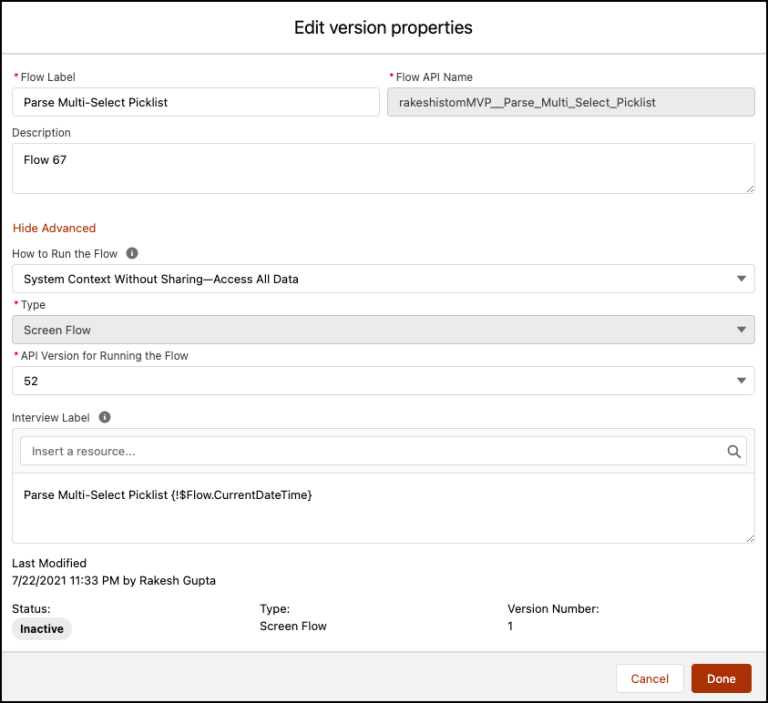This screenshot has width=768, height=703.
Task: Click into the Flow Label field
Action: point(196,102)
